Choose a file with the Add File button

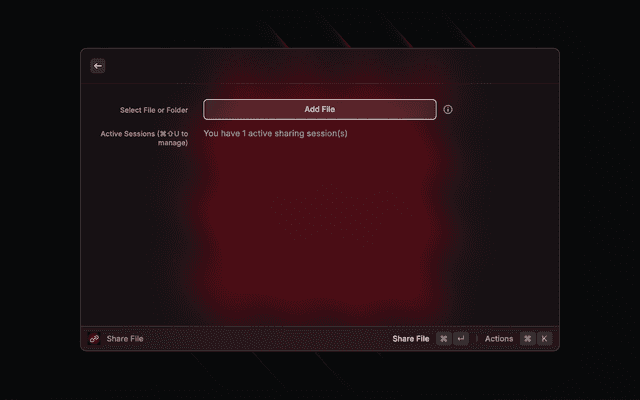[320, 109]
